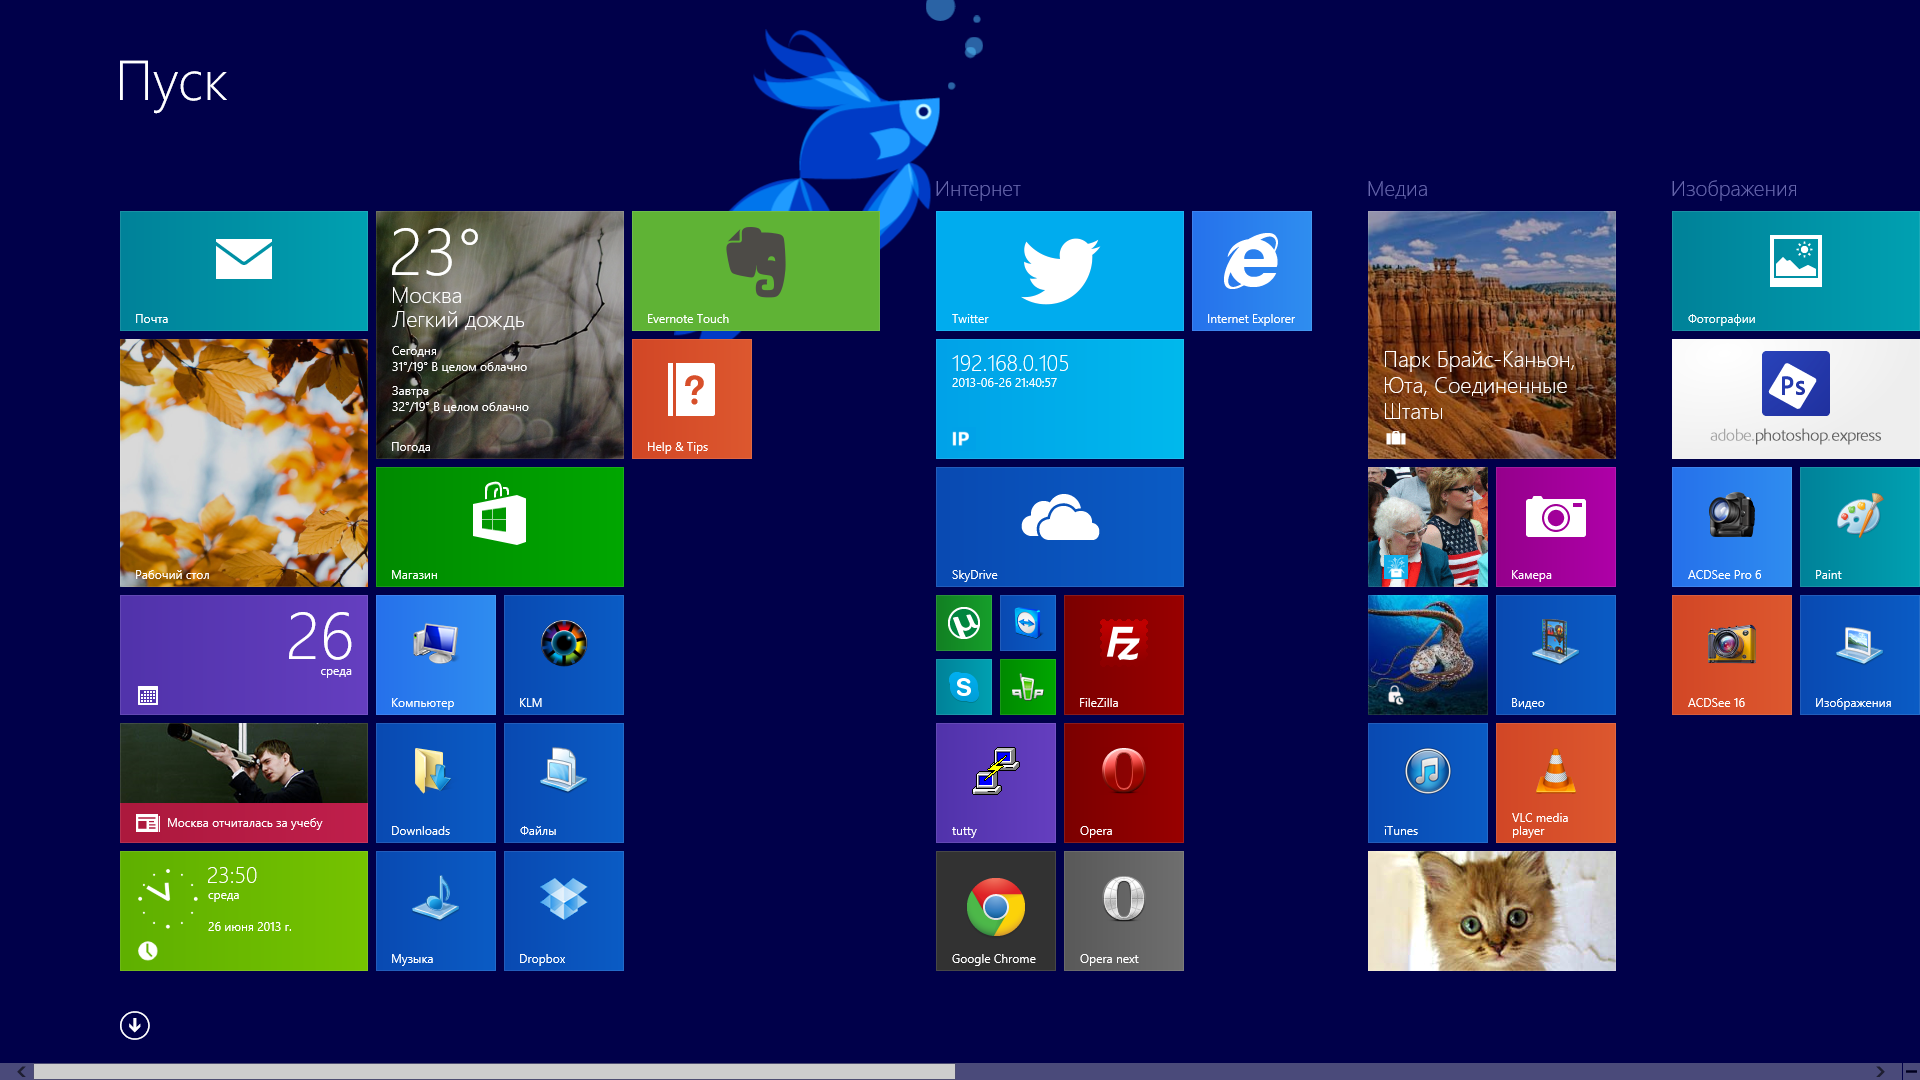Open the Камера camera tile
The height and width of the screenshot is (1080, 1920).
[x=1556, y=527]
